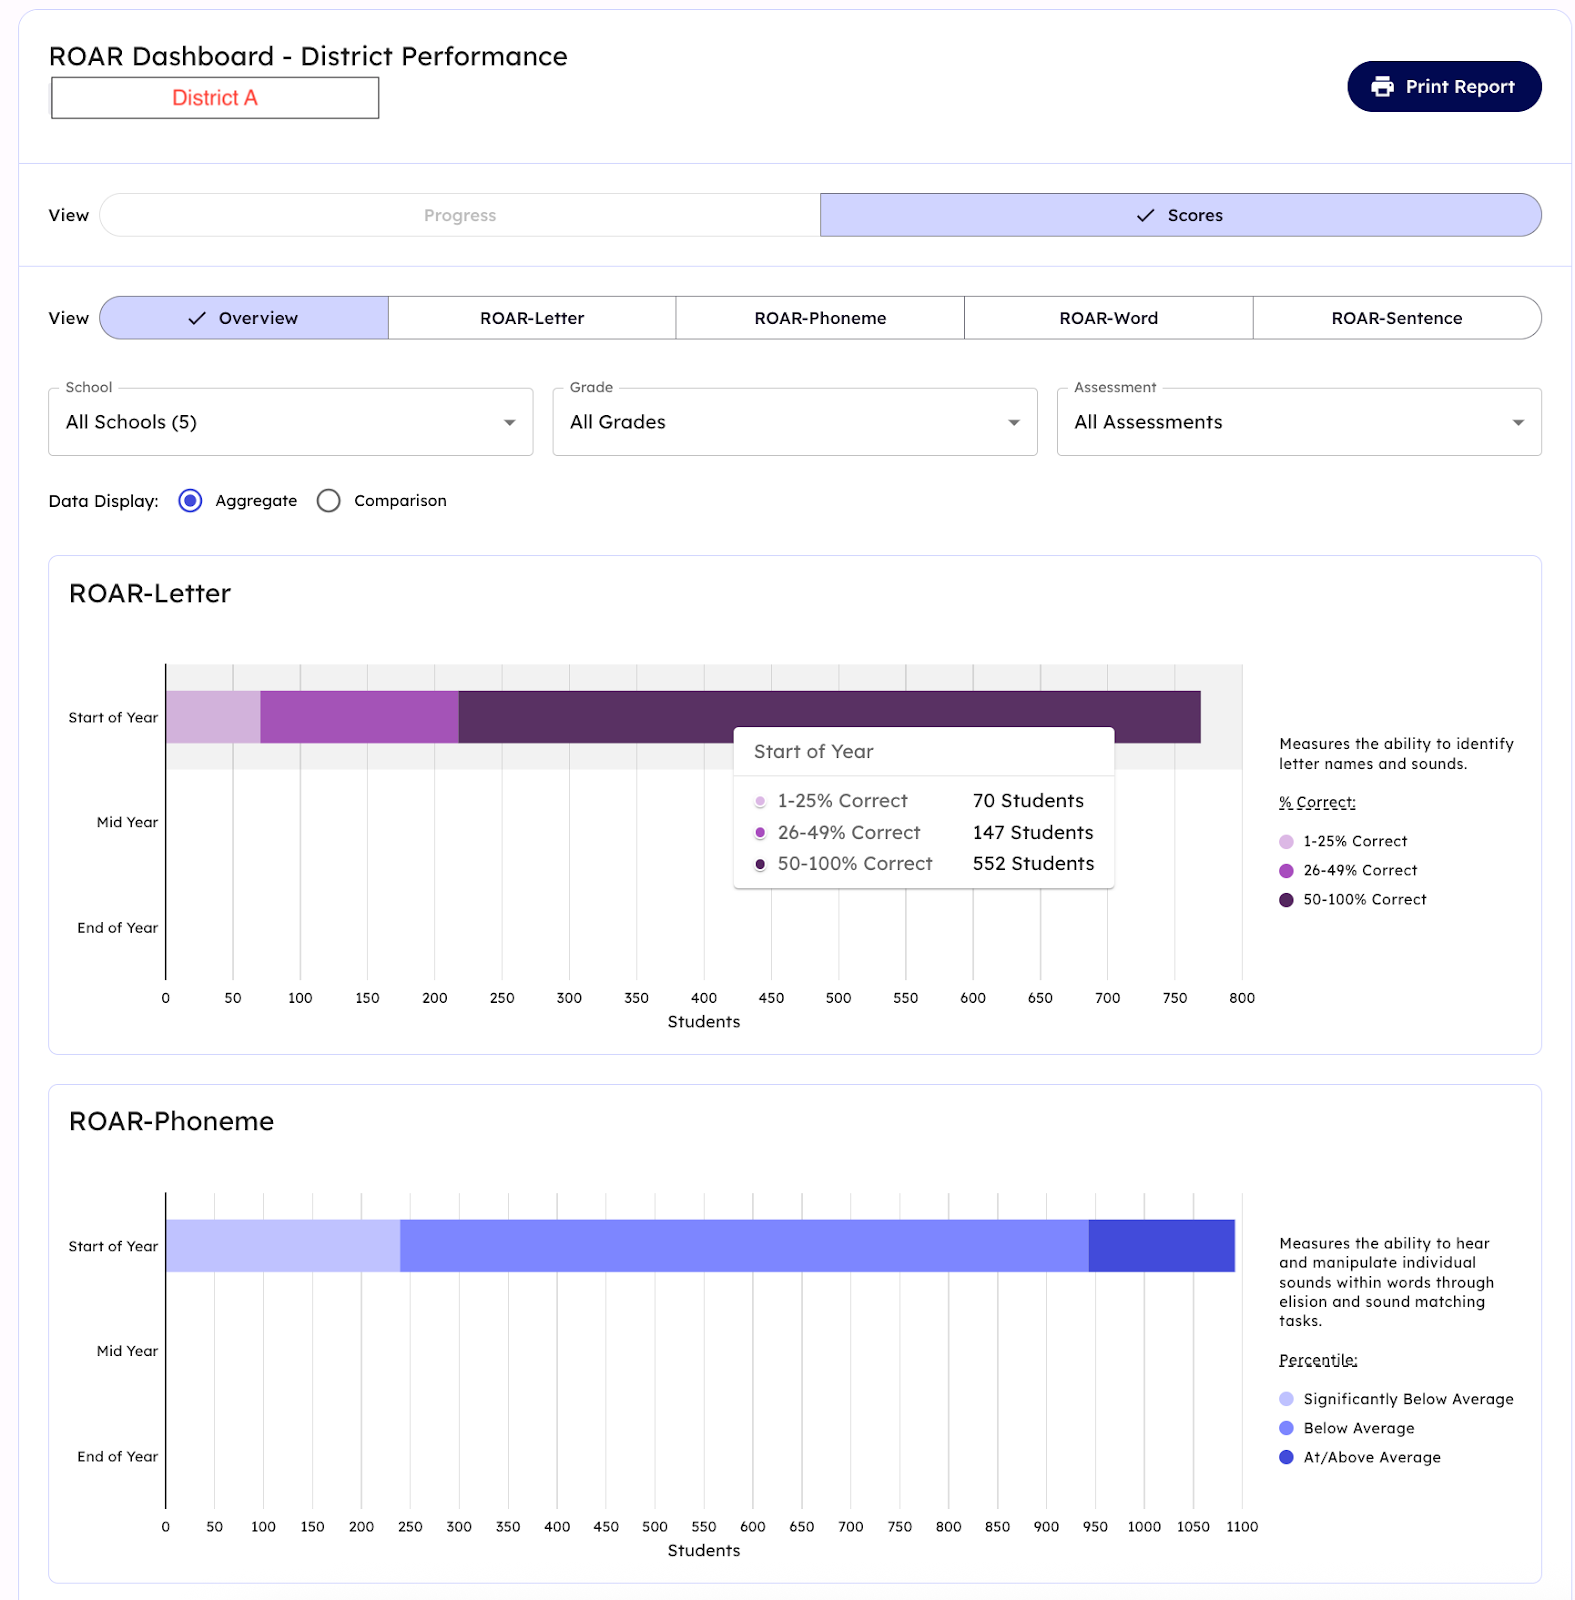Select the Aggregate radio button
The image size is (1575, 1600).
tap(190, 501)
